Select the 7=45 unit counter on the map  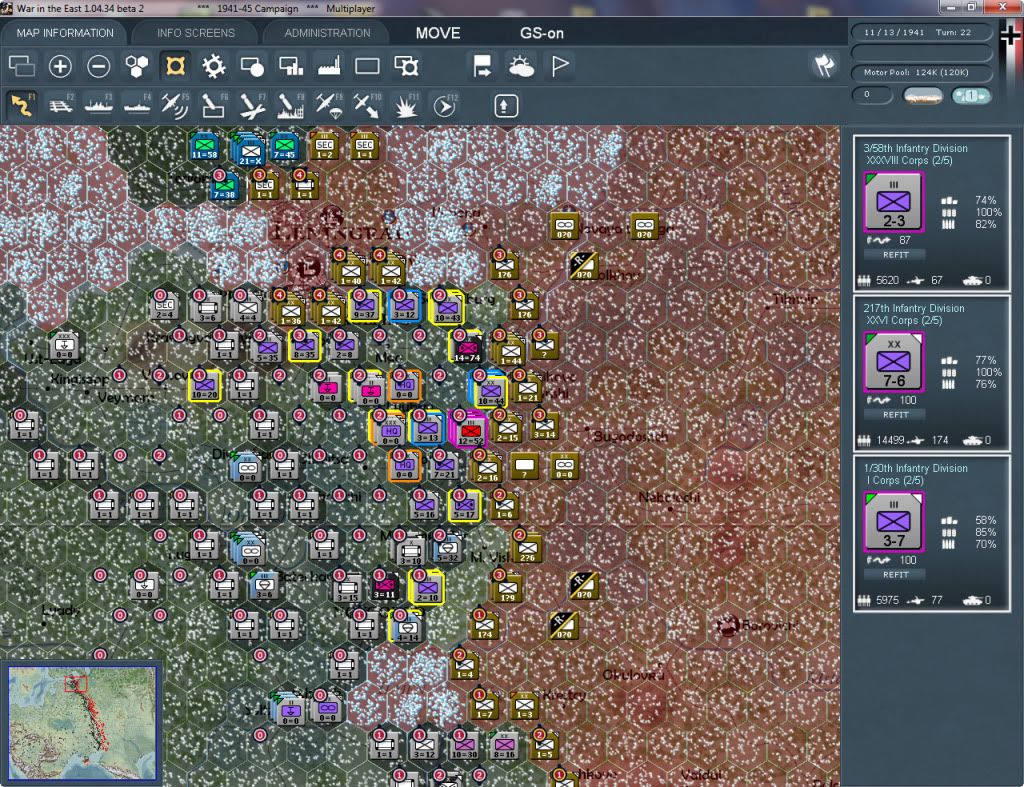click(x=284, y=146)
